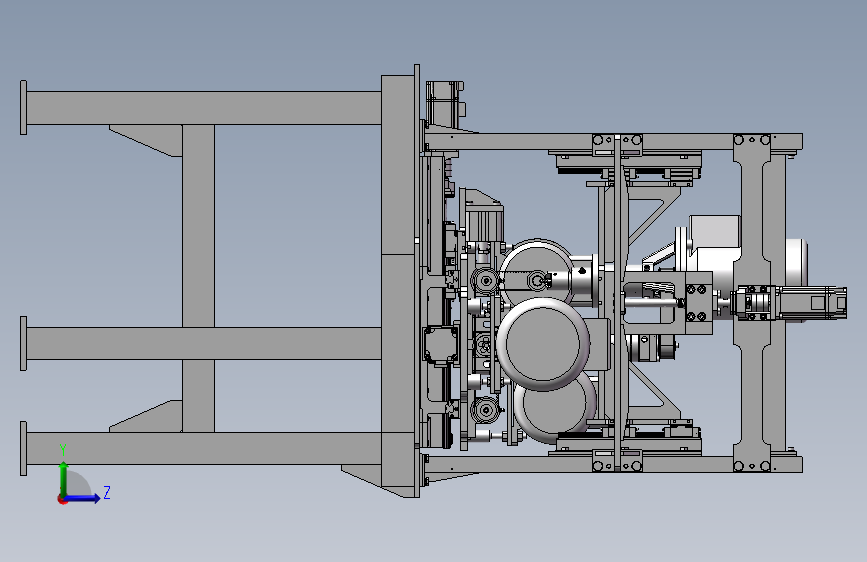Select the lower round wheel at the bottom

coord(556,409)
